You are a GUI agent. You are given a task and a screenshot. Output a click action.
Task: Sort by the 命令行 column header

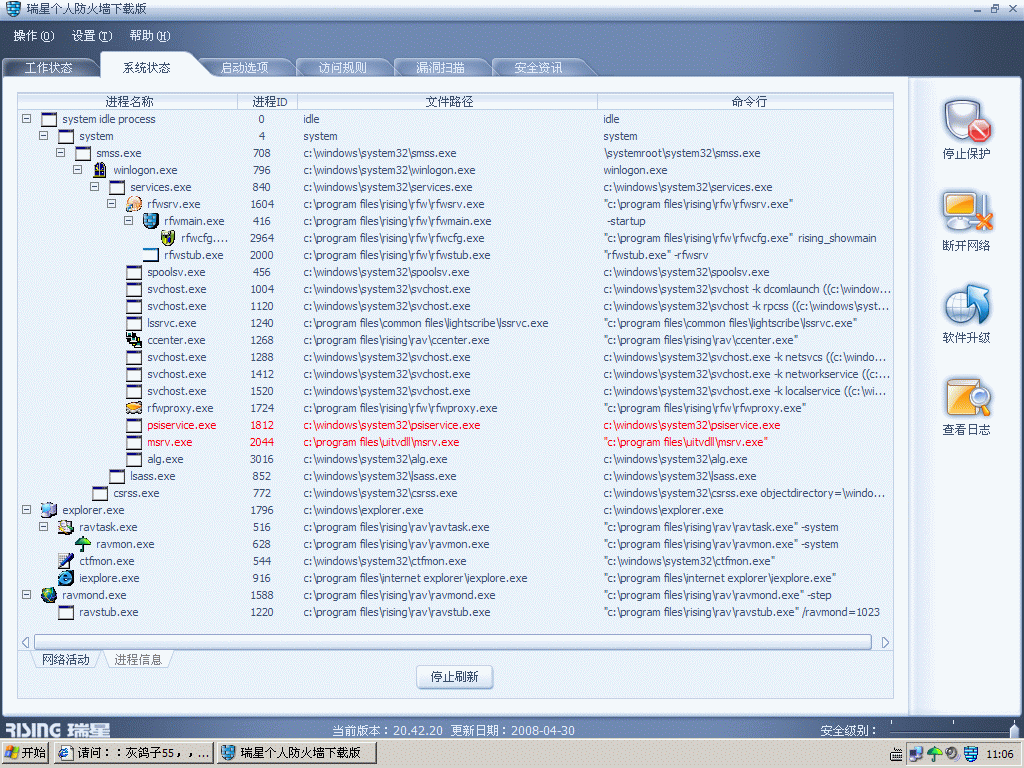point(746,101)
